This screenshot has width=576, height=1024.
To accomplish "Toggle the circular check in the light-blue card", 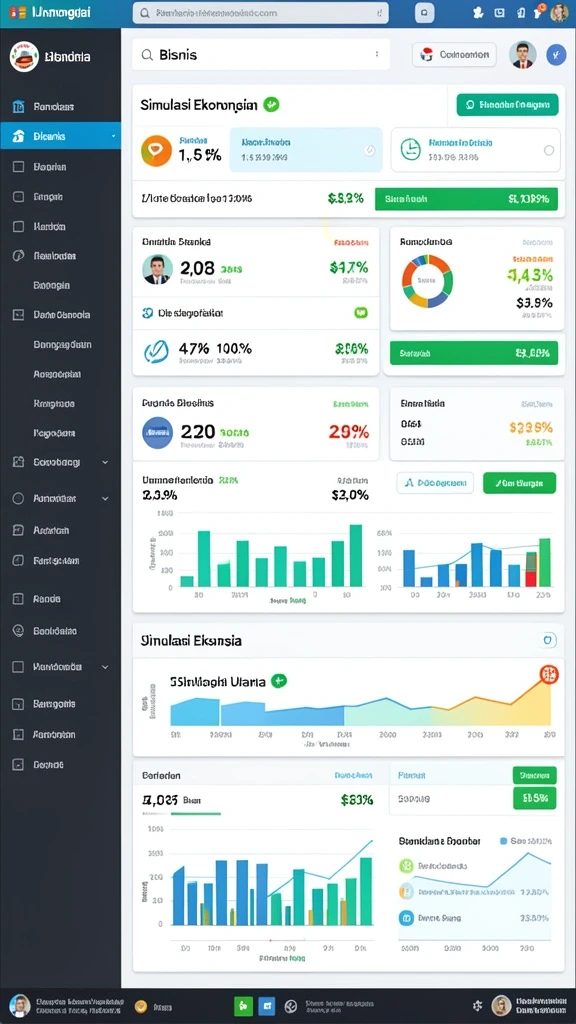I will [x=370, y=150].
